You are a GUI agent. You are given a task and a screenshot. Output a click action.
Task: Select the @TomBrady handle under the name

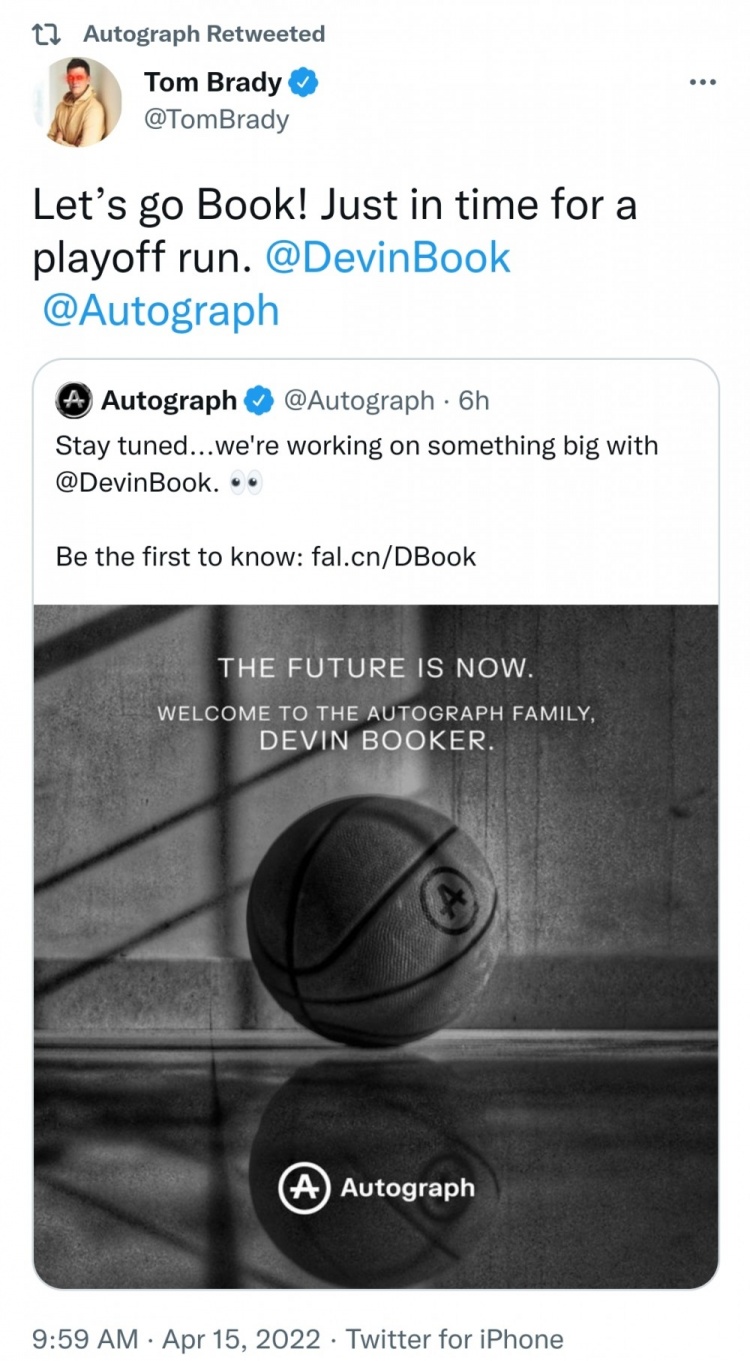tap(216, 120)
